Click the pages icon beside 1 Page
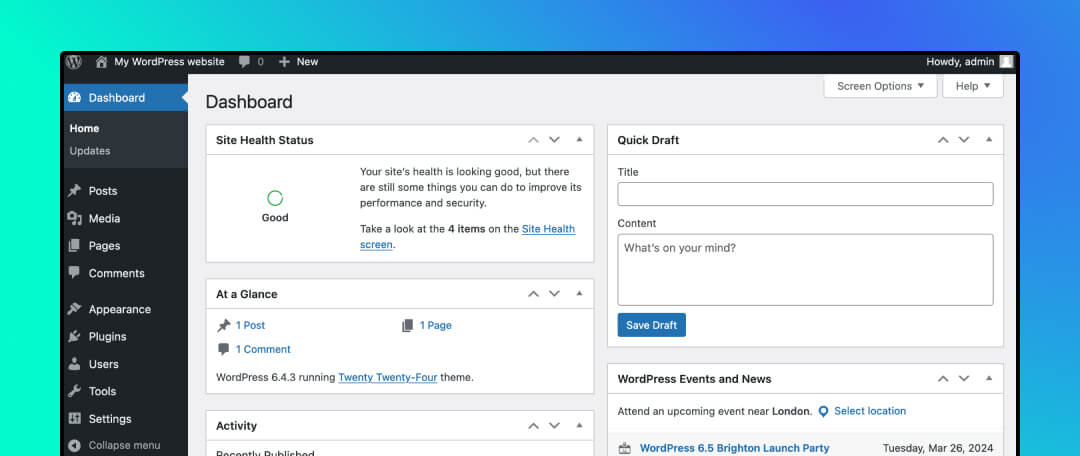 [x=408, y=326]
